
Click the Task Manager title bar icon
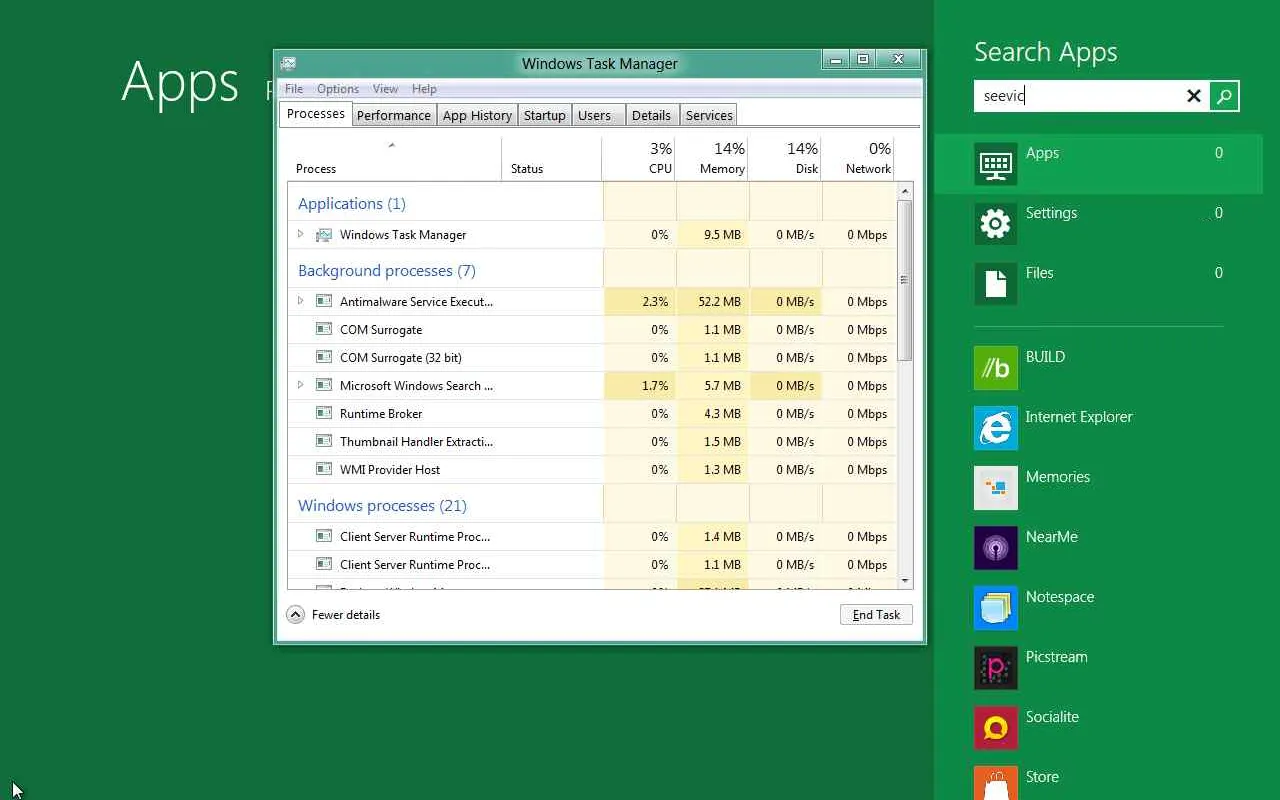coord(288,63)
